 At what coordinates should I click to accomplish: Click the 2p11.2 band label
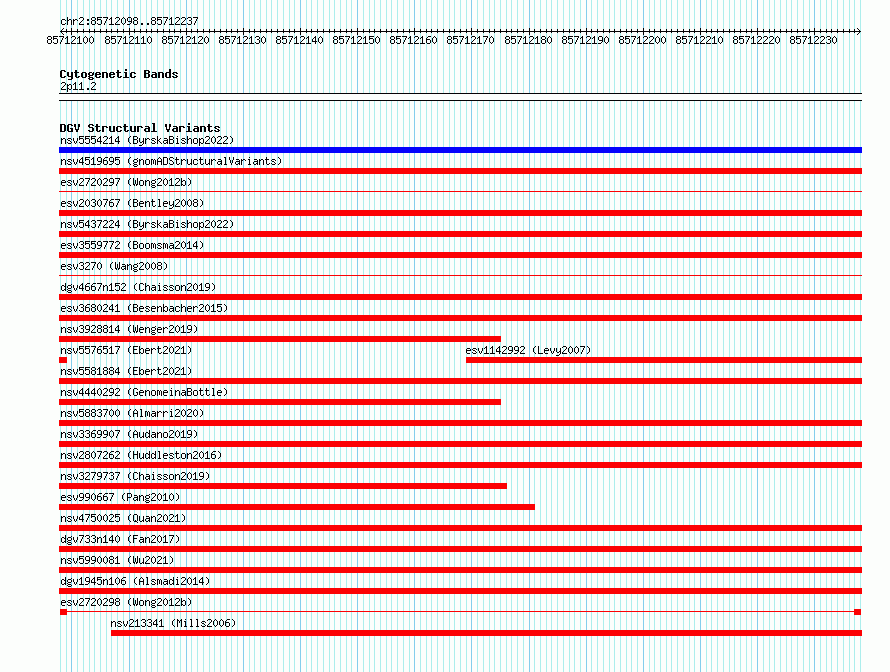(x=78, y=86)
